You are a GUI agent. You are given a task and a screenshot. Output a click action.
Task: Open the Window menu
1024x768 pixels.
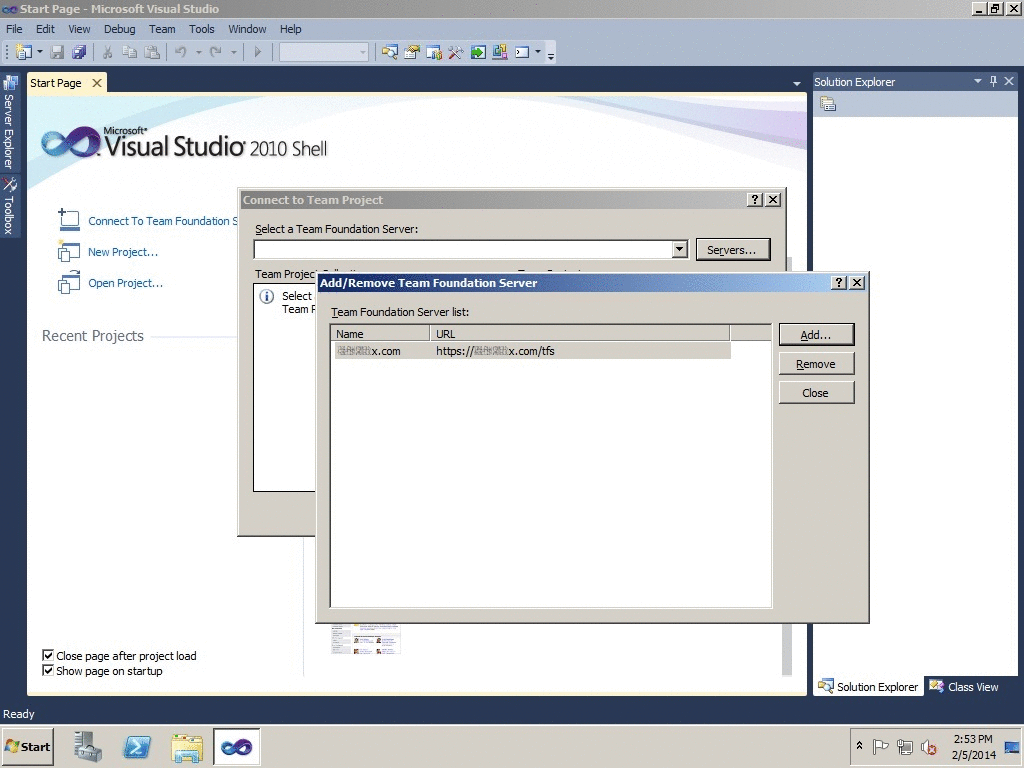pos(247,29)
